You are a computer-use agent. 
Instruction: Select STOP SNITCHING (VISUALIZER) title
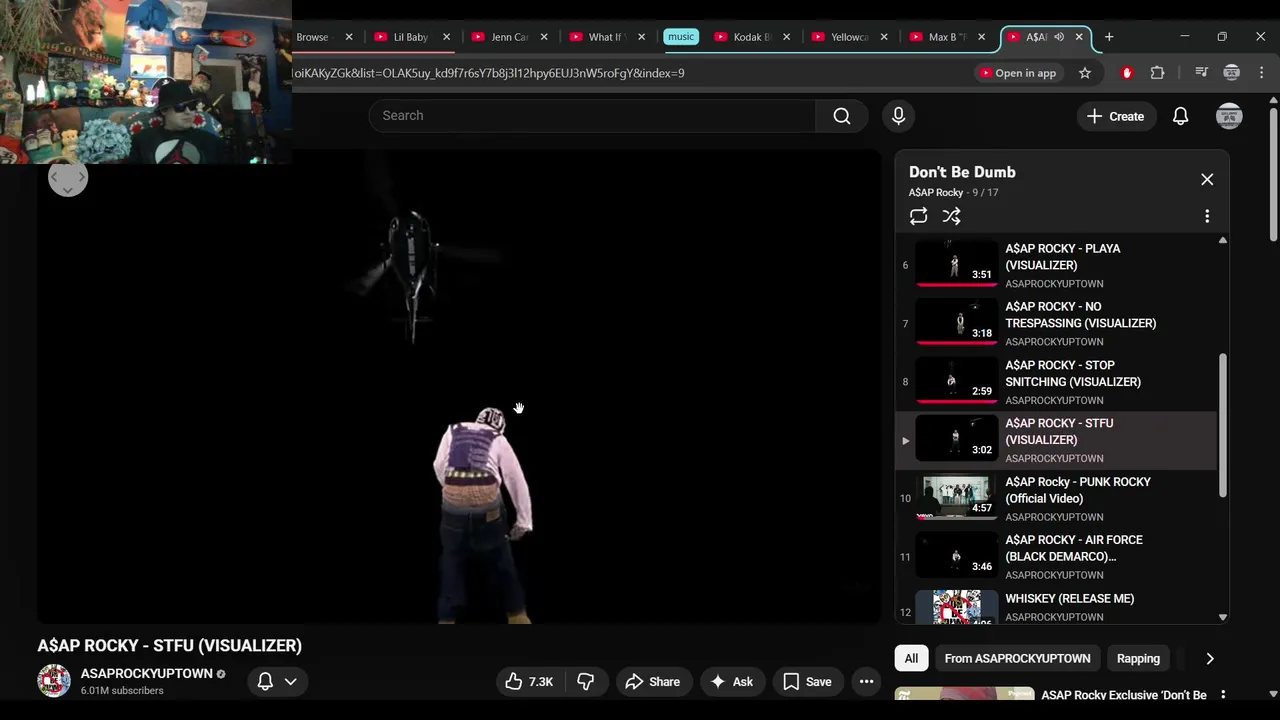[x=1072, y=373]
